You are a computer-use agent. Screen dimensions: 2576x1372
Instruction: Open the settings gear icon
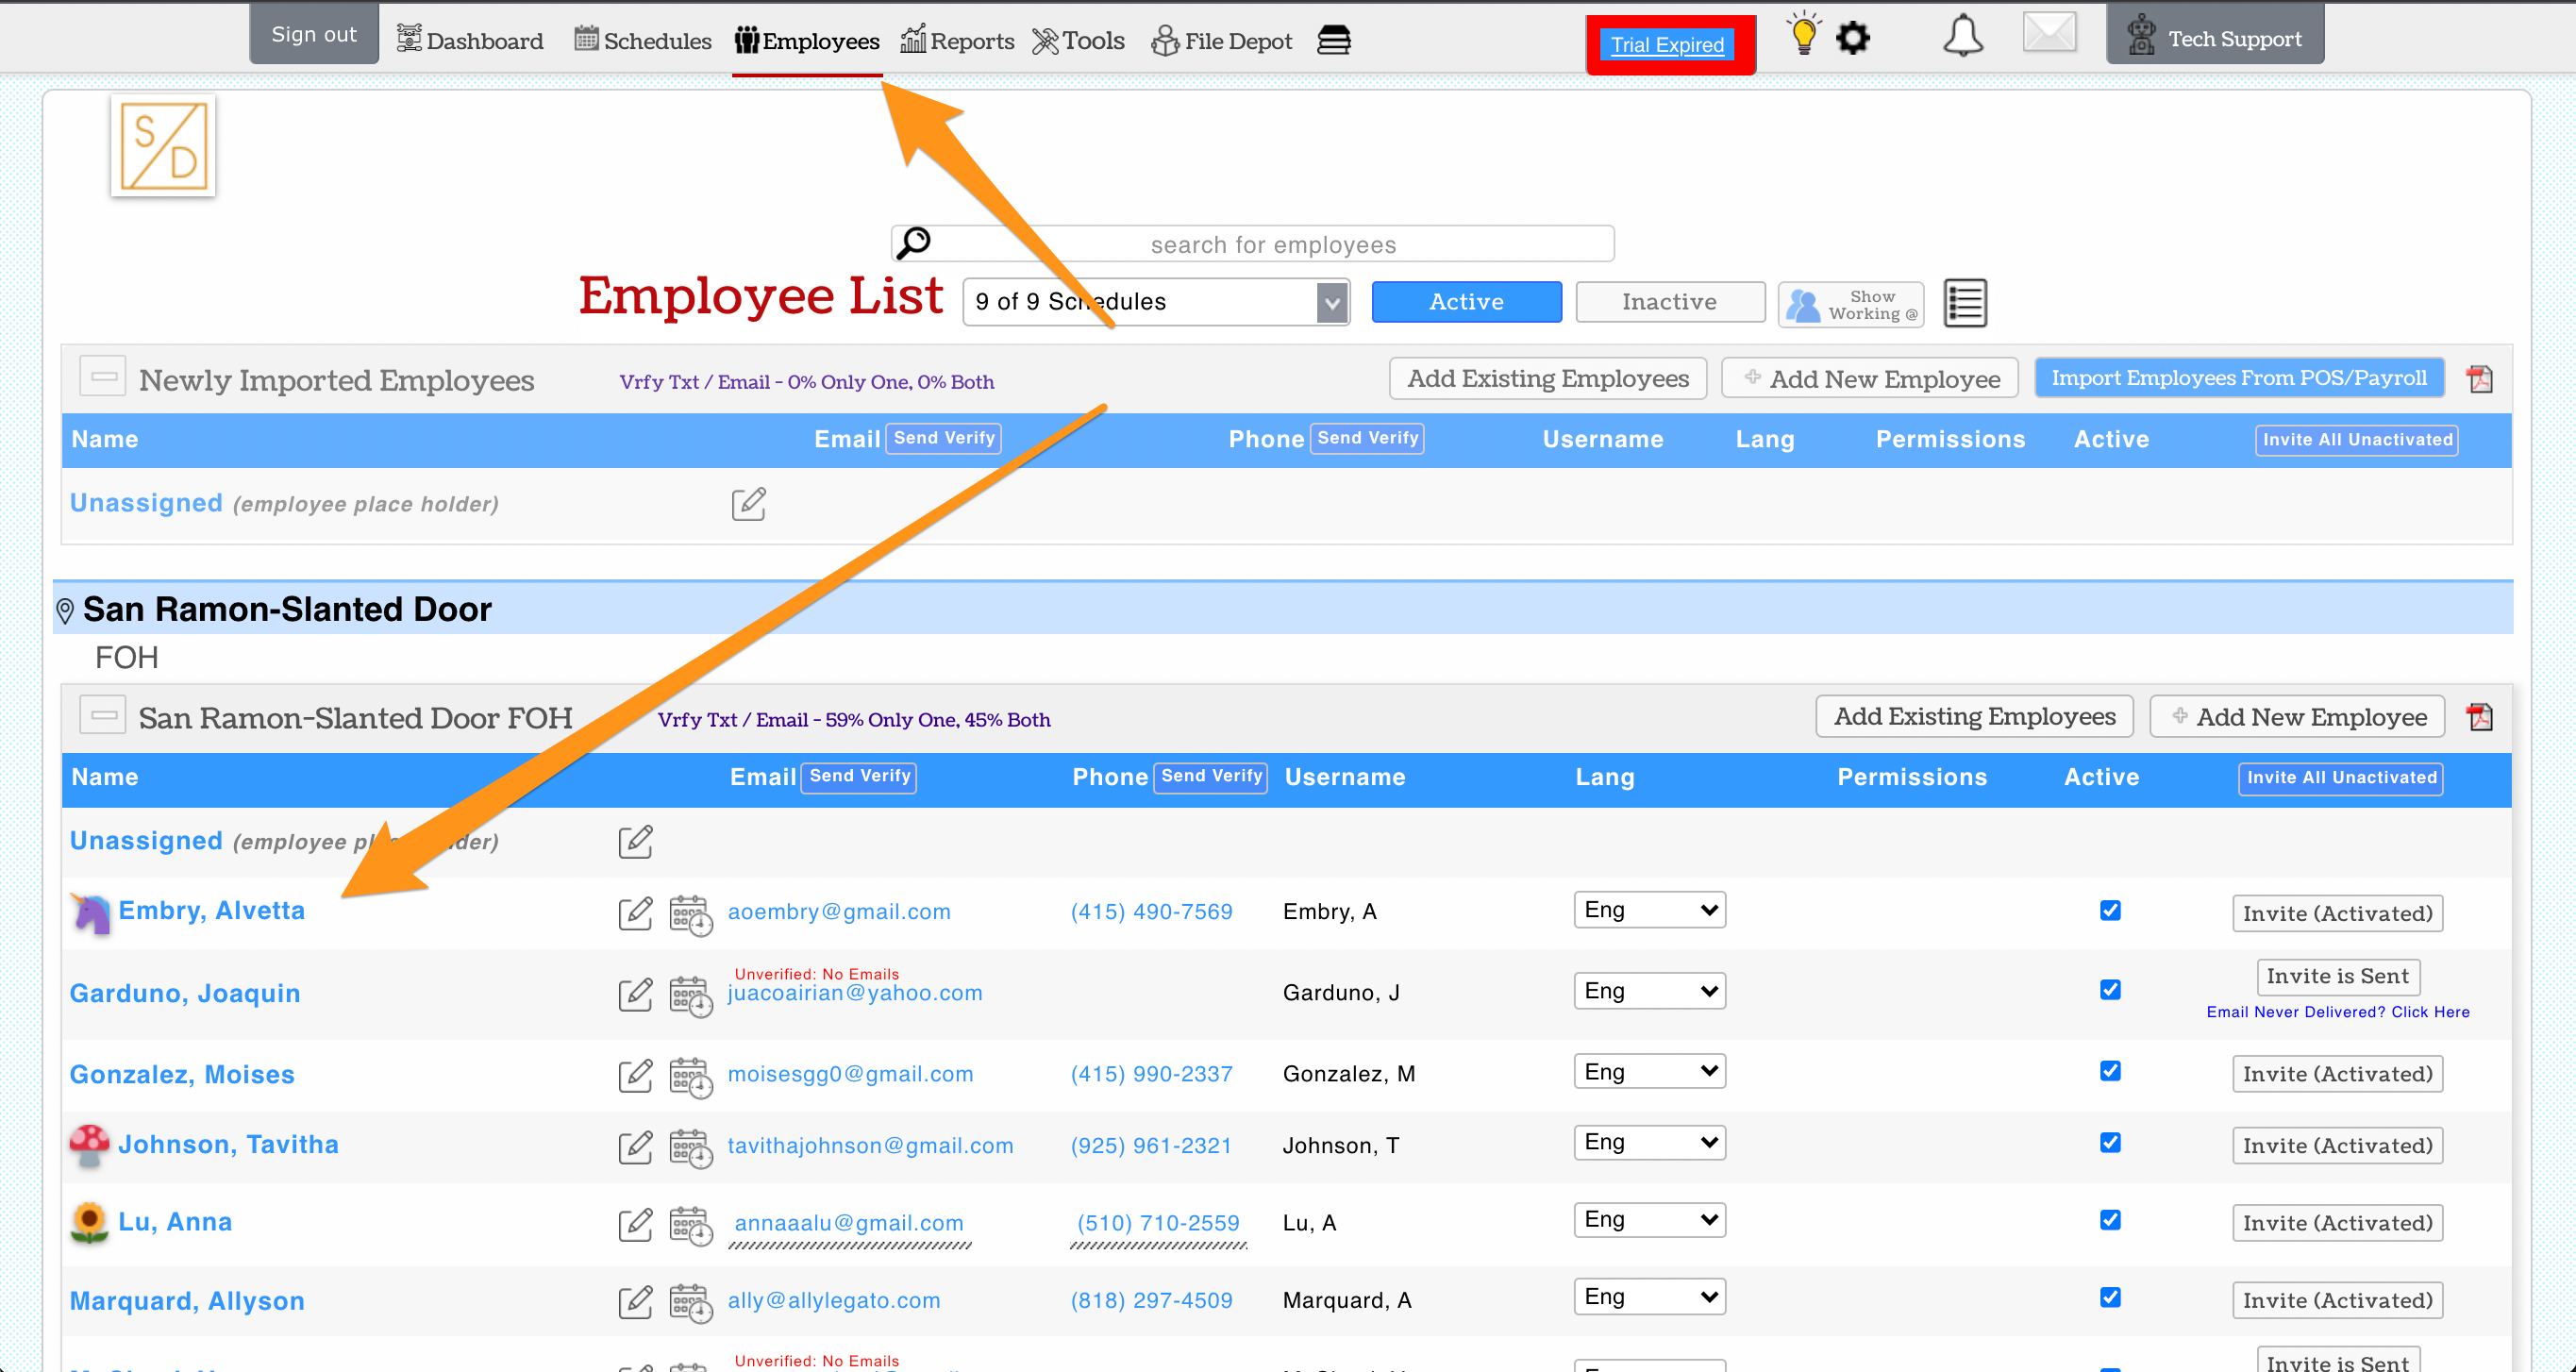pos(1852,38)
